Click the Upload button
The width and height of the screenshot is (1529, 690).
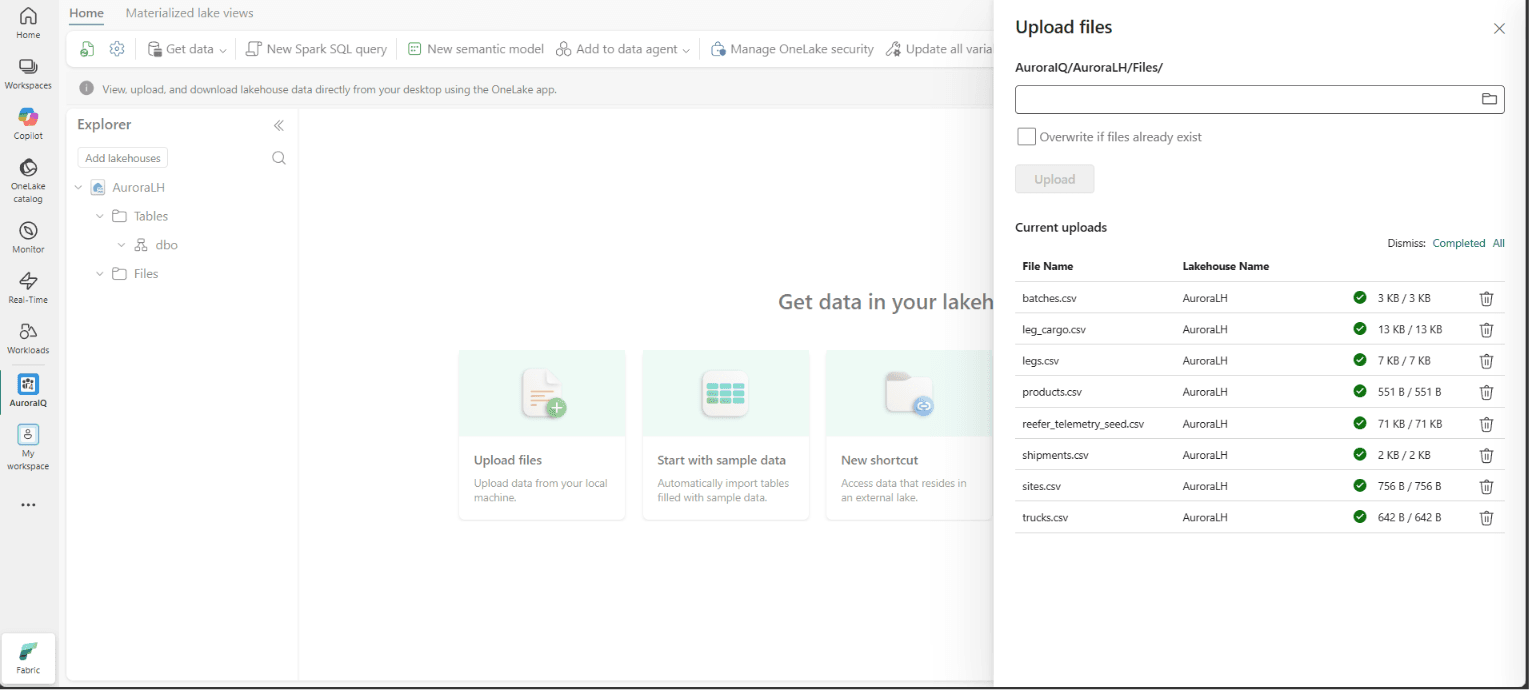(1054, 179)
